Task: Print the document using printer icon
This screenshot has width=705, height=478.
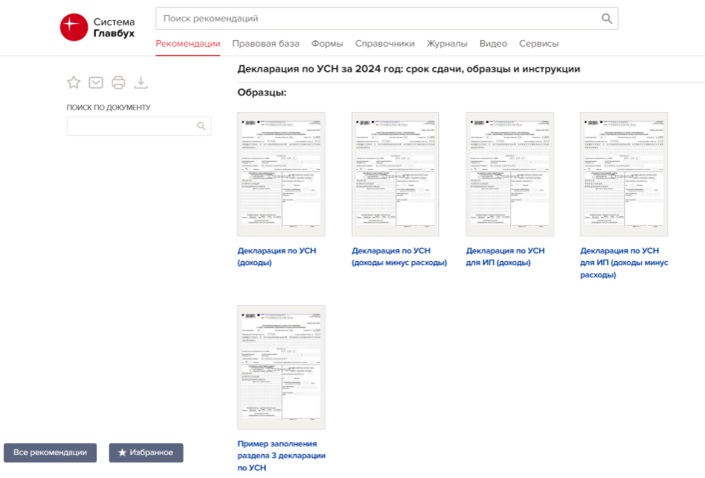Action: point(118,83)
